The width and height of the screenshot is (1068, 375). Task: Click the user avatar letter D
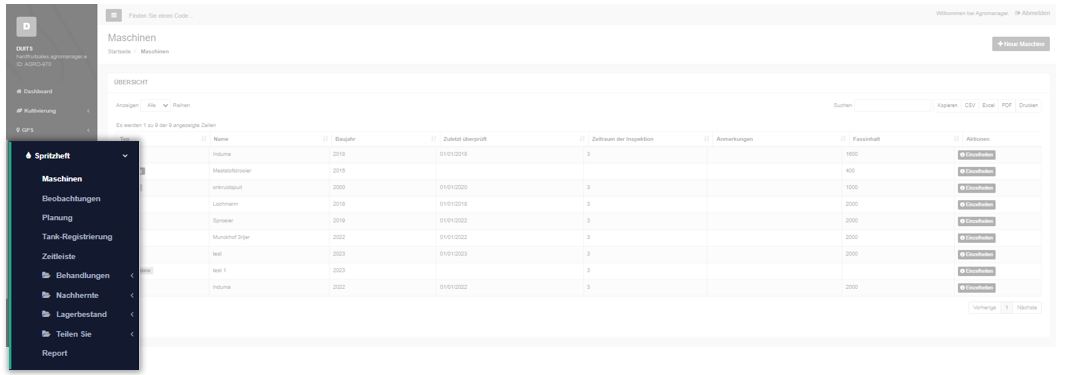coord(26,27)
